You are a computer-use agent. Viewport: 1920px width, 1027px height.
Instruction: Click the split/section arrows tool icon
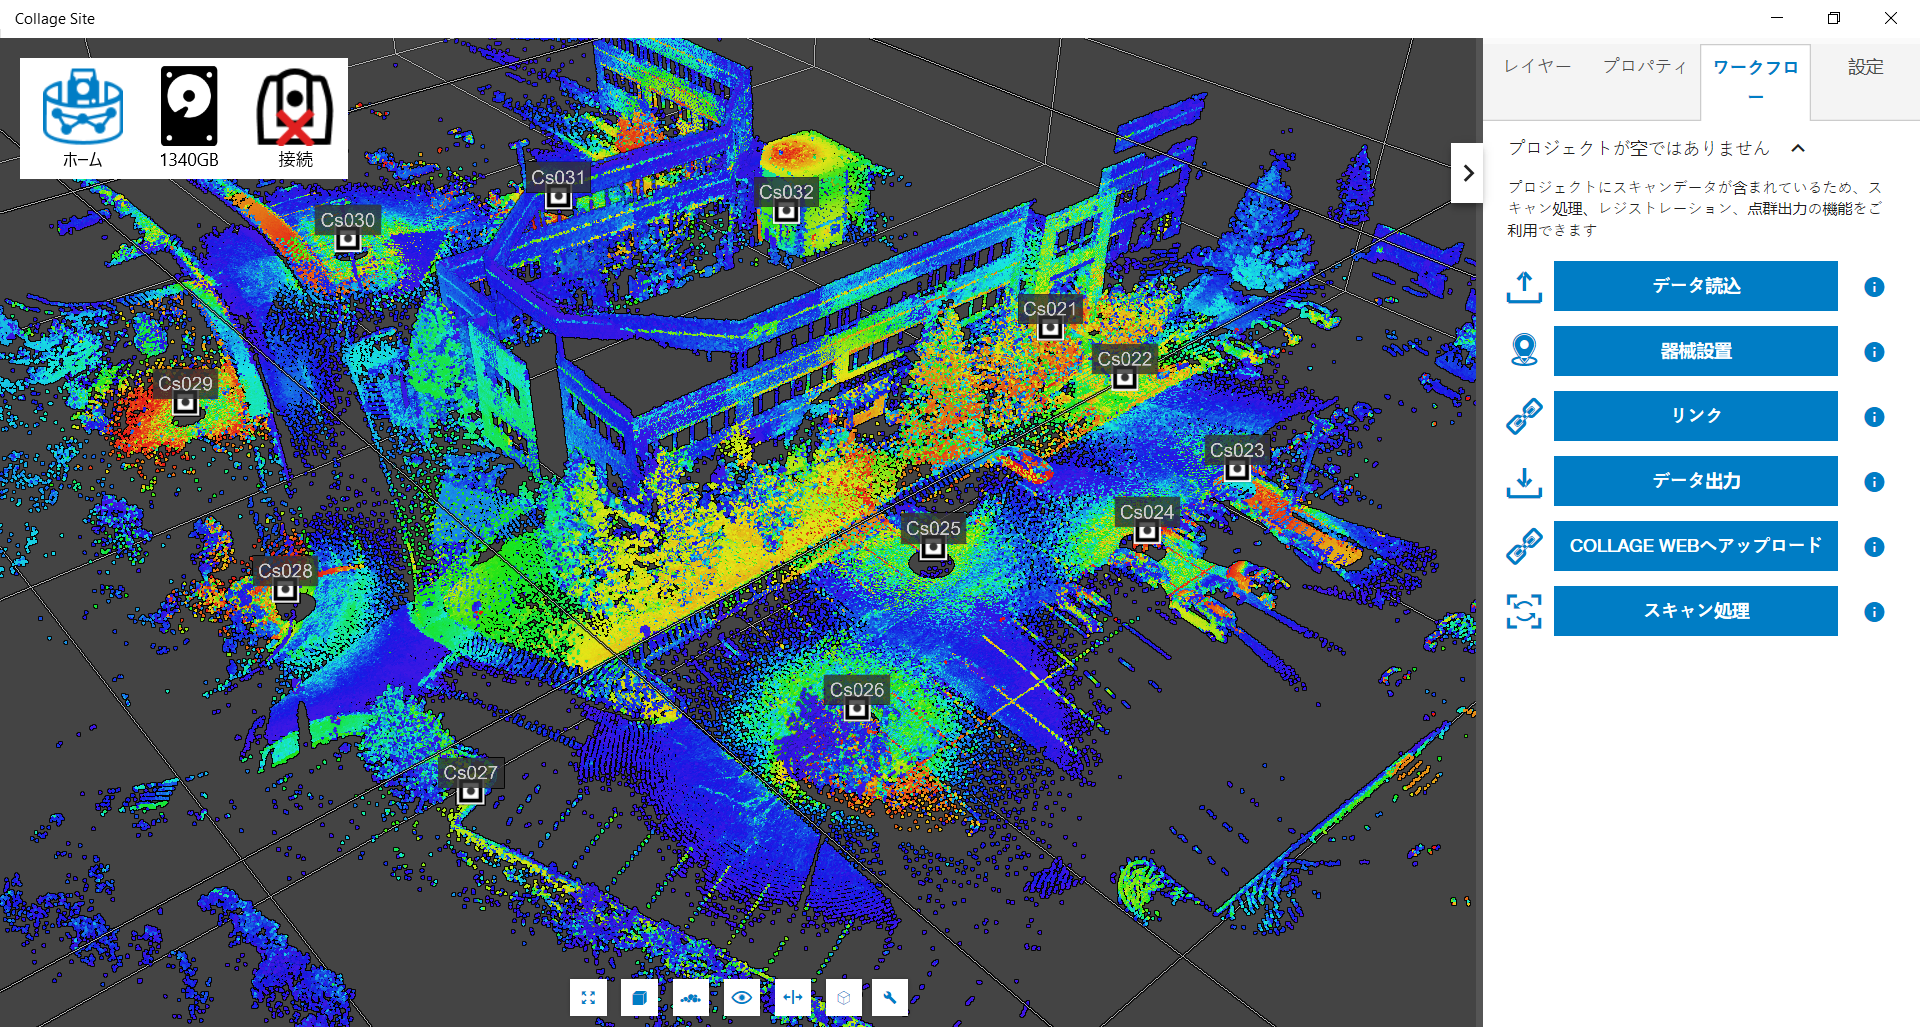click(x=793, y=997)
